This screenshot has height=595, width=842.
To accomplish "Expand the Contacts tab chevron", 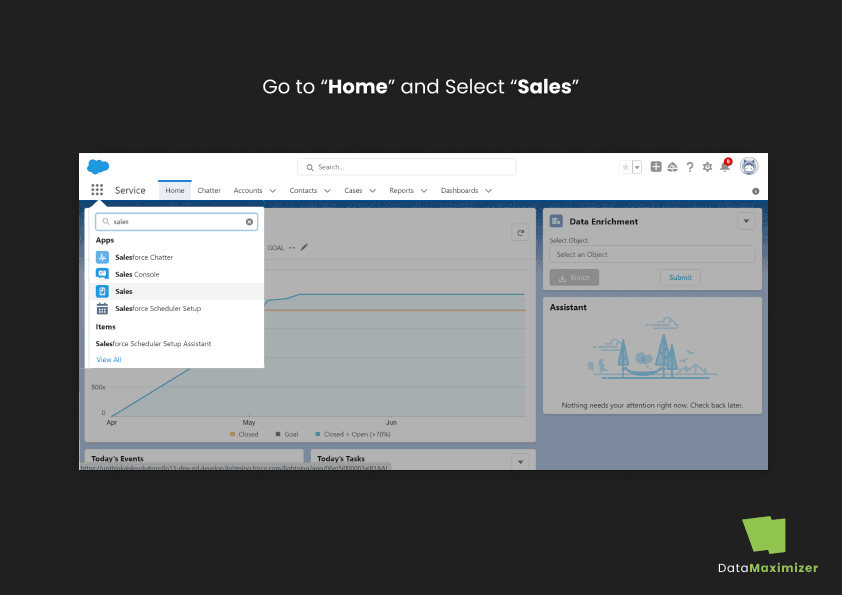I will pos(328,191).
